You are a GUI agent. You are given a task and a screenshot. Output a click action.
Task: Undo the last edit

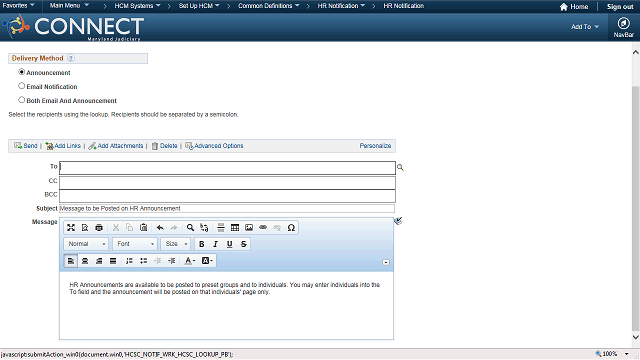point(160,228)
